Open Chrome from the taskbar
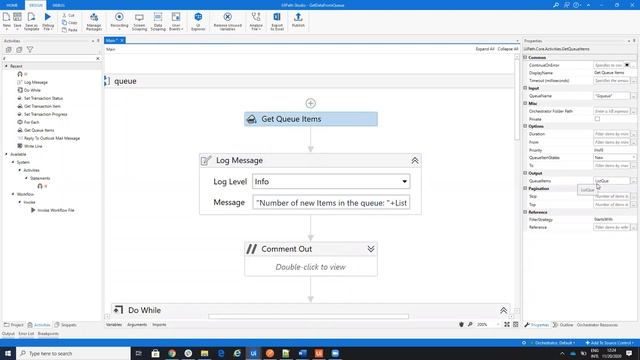The width and height of the screenshot is (640, 360). pos(172,353)
